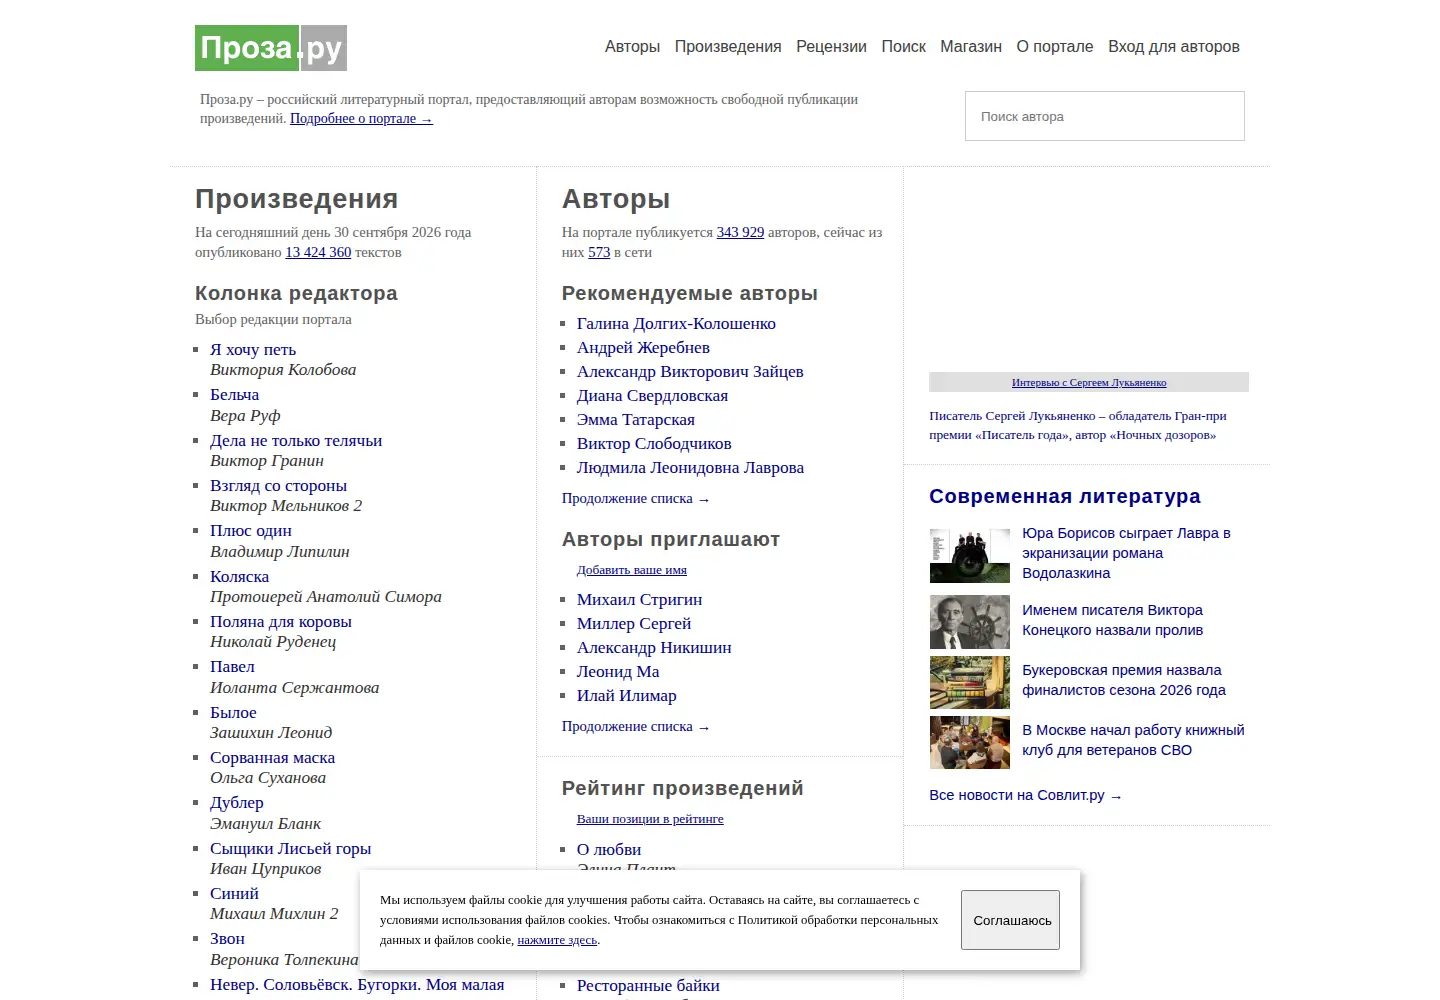This screenshot has height=1000, width=1440.
Task: Click the Букеровская премия news thumbnail
Action: pos(970,682)
